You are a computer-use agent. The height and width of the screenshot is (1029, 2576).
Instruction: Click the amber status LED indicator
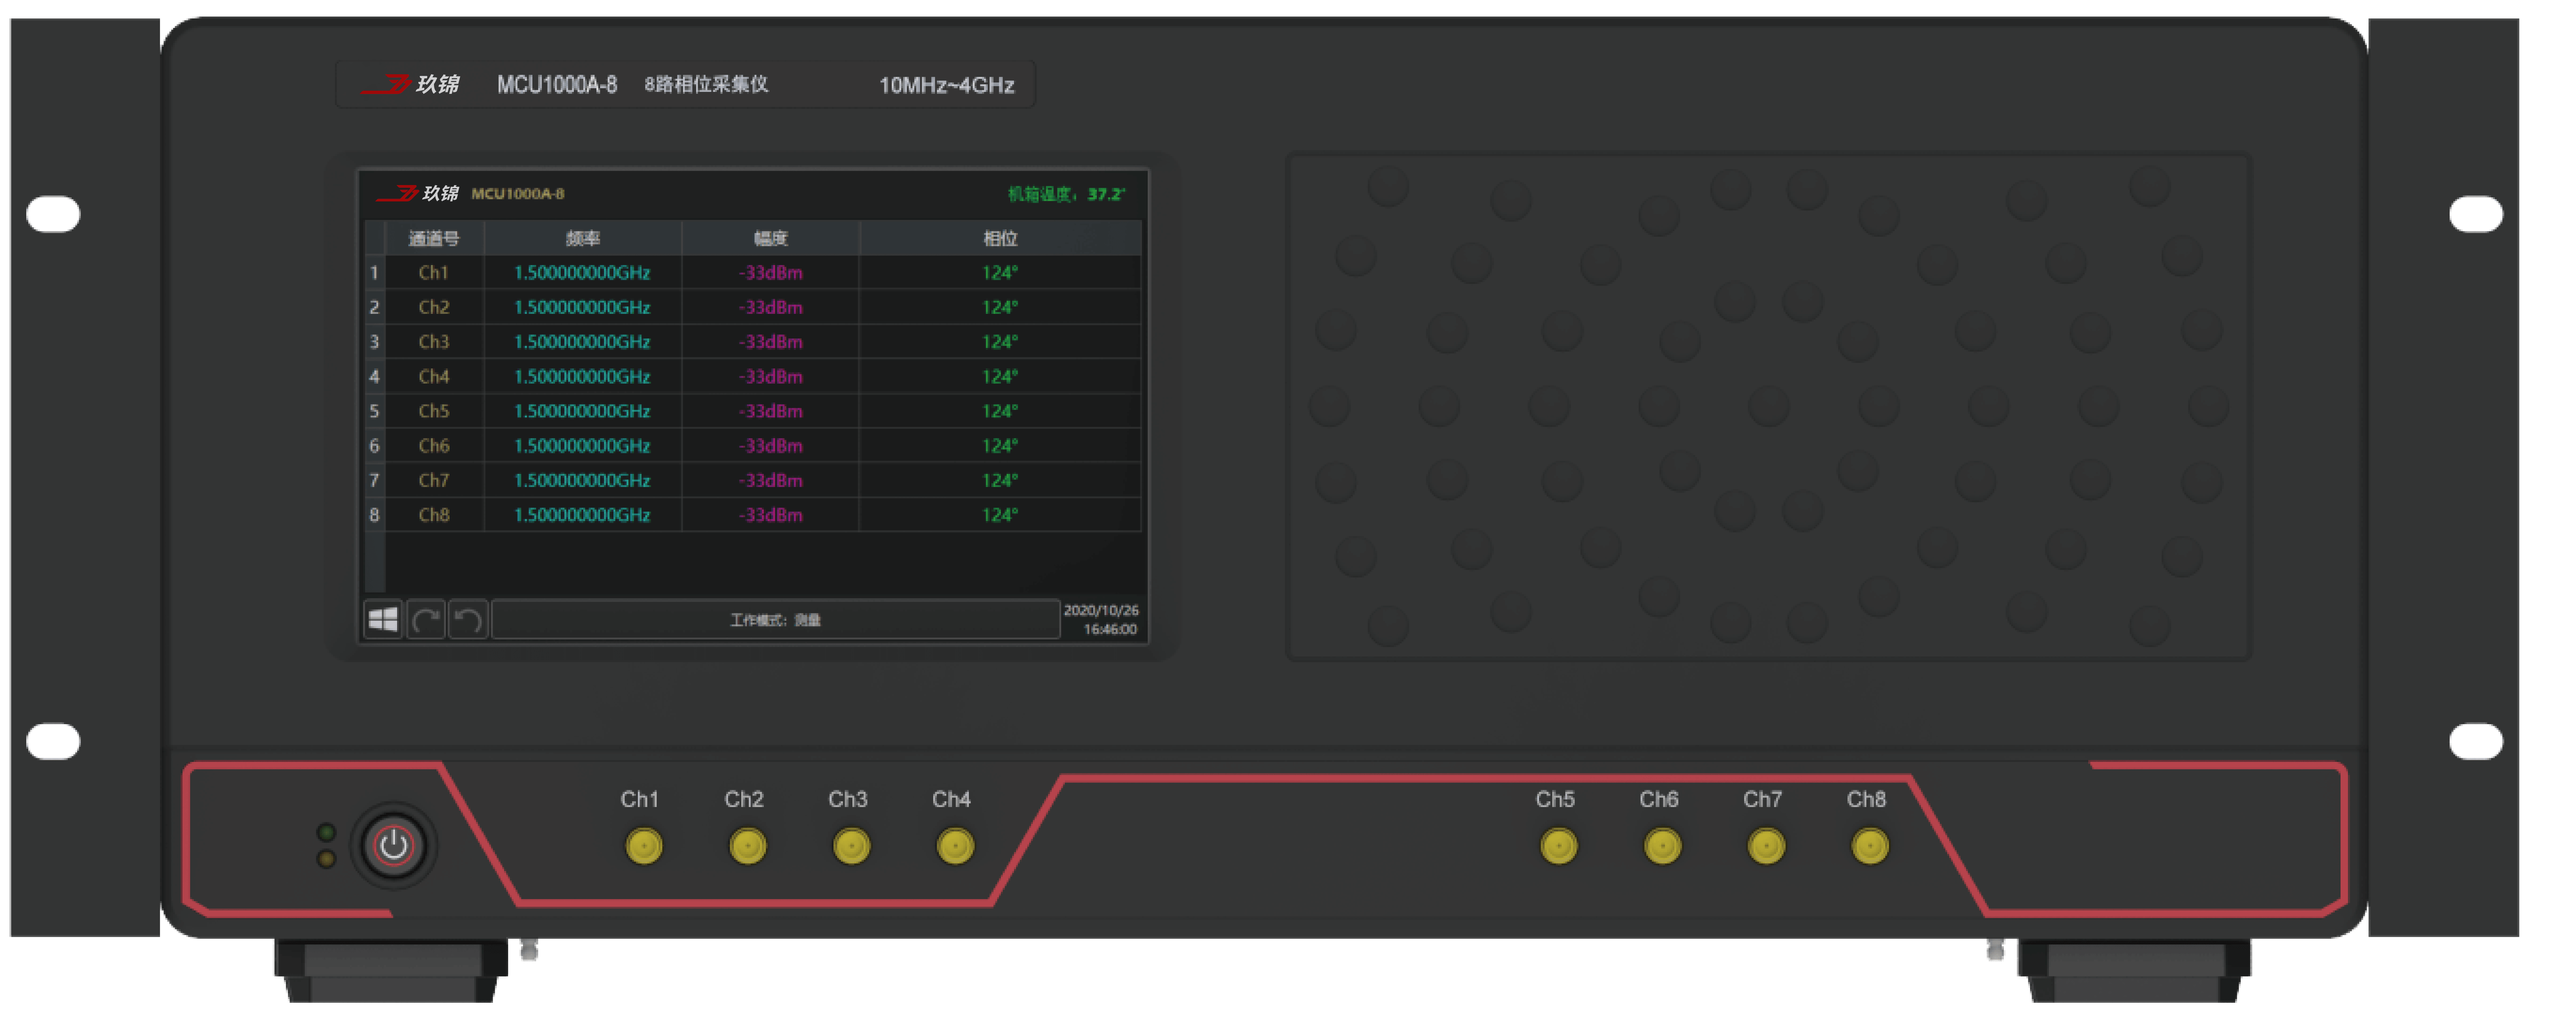pyautogui.click(x=326, y=859)
